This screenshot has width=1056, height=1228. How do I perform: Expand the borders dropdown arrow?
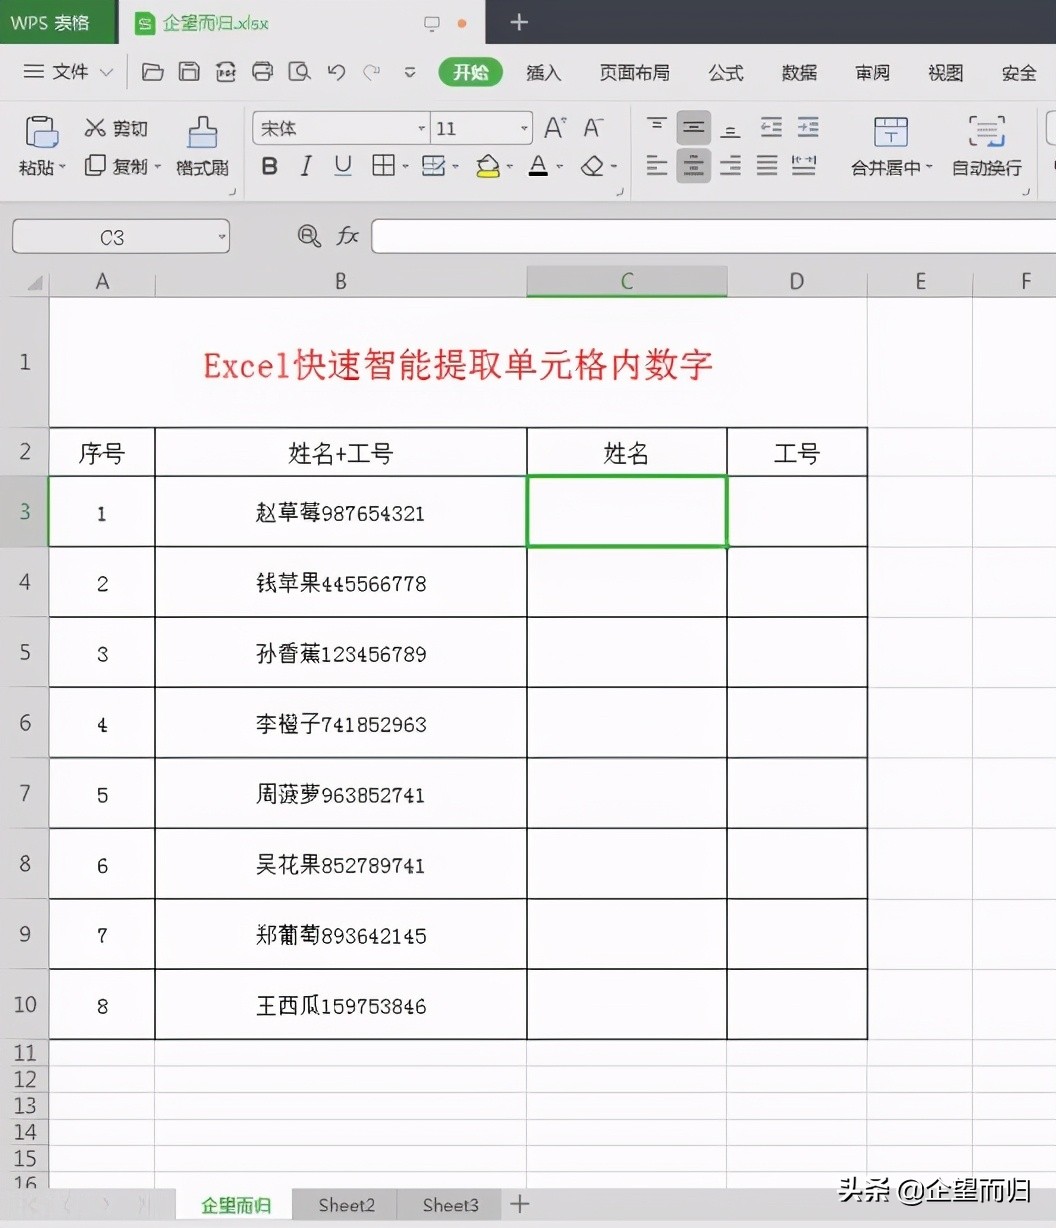click(x=405, y=167)
